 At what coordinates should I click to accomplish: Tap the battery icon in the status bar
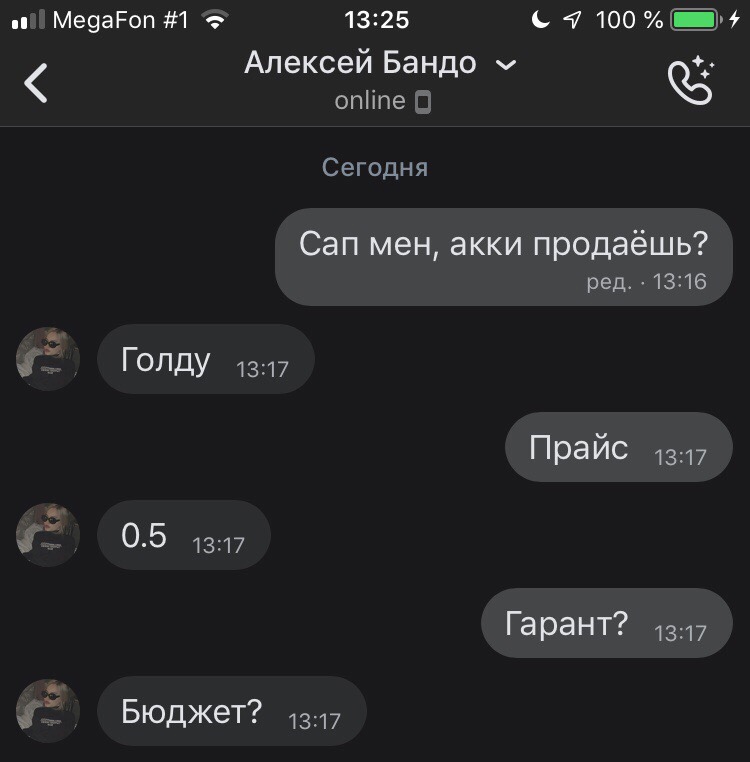(696, 20)
